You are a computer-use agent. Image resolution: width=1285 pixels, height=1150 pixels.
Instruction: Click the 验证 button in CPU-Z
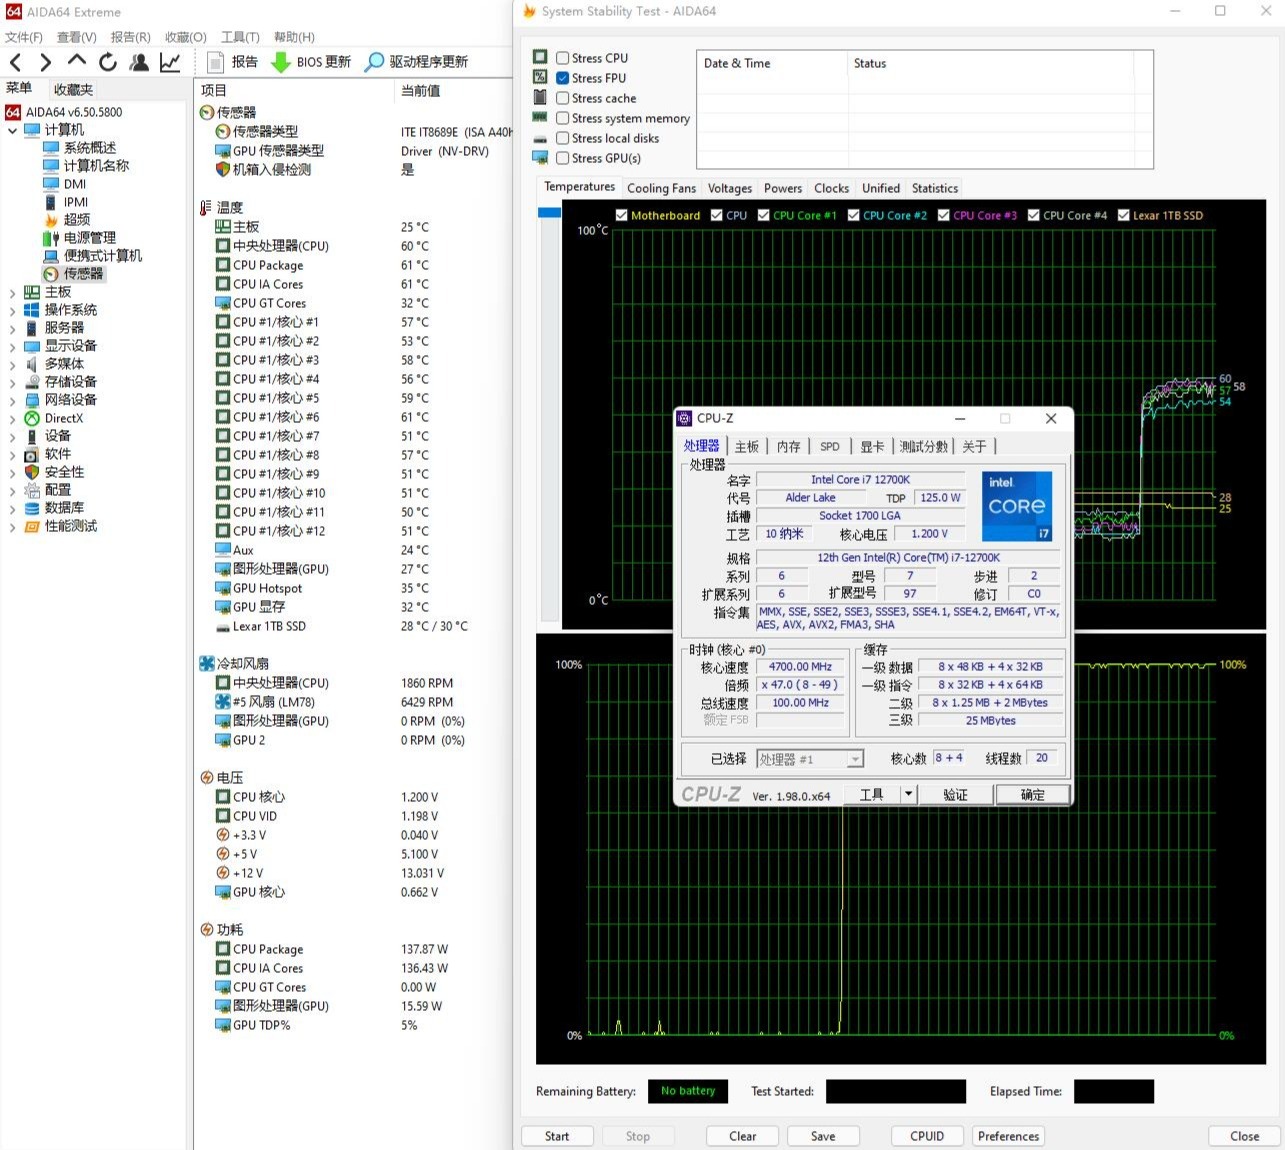point(955,794)
